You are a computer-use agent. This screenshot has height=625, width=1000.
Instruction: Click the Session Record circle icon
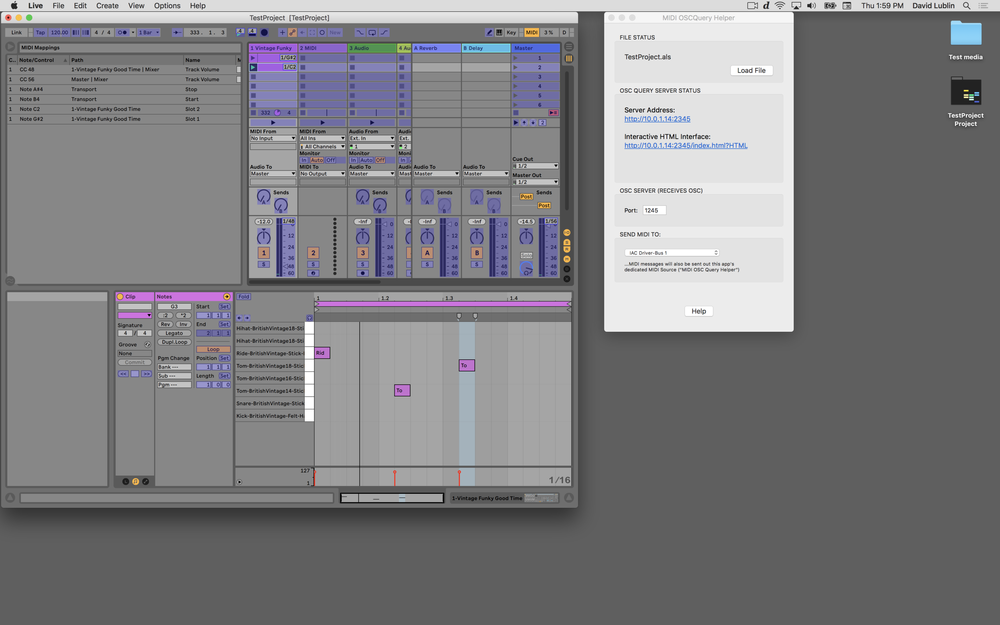pos(322,32)
